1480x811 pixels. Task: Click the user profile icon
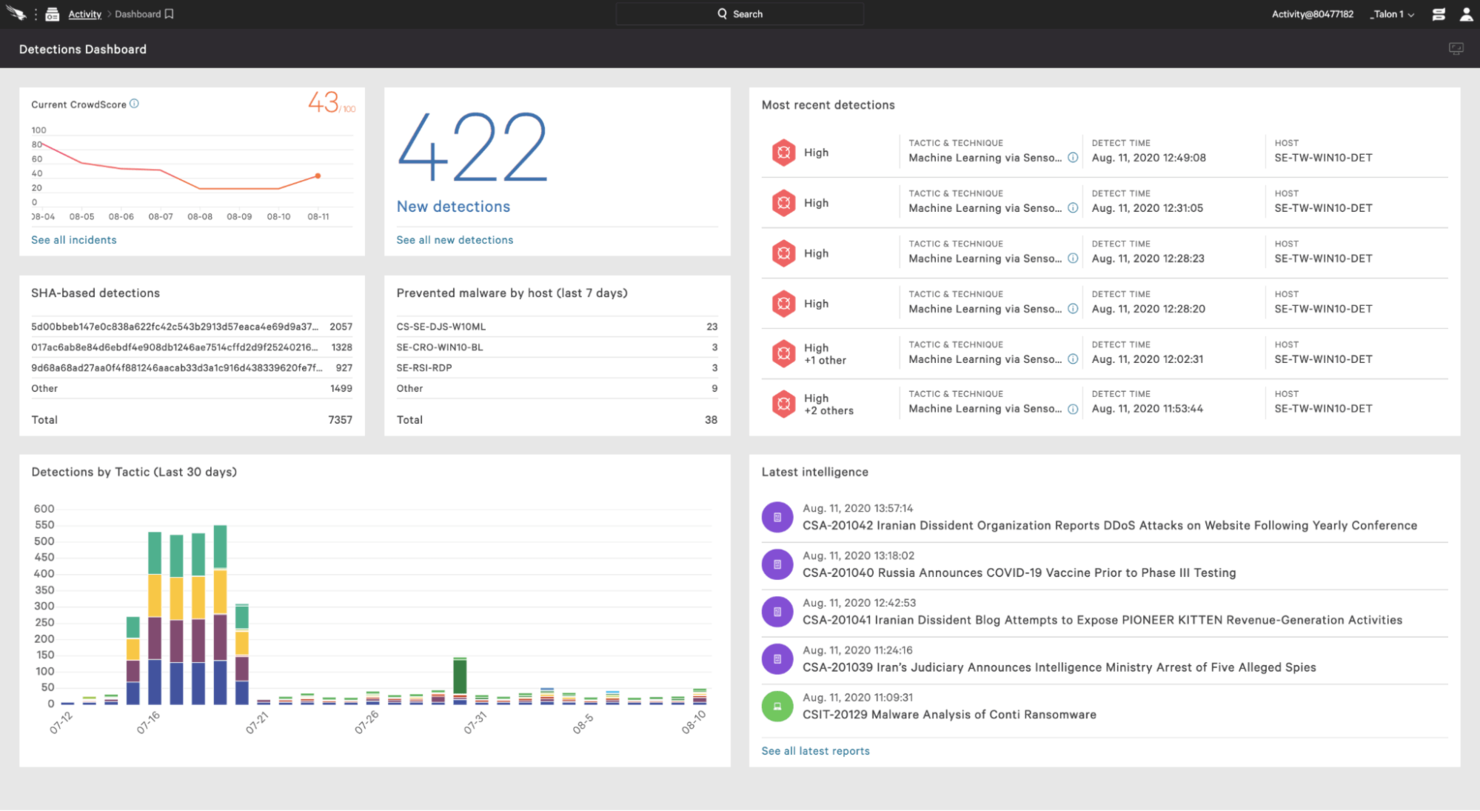1464,13
